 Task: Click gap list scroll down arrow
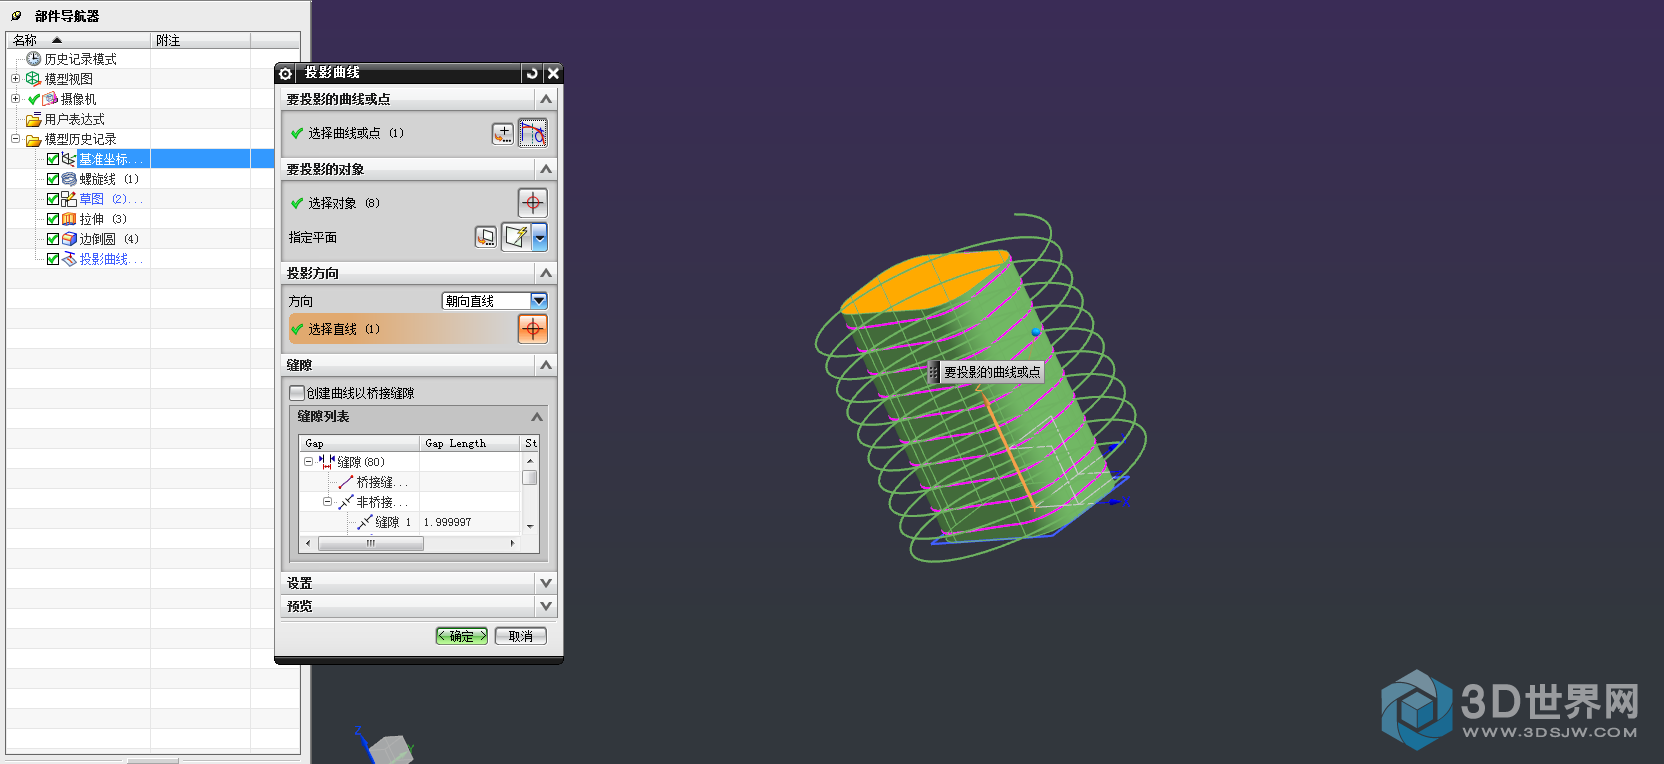[530, 526]
